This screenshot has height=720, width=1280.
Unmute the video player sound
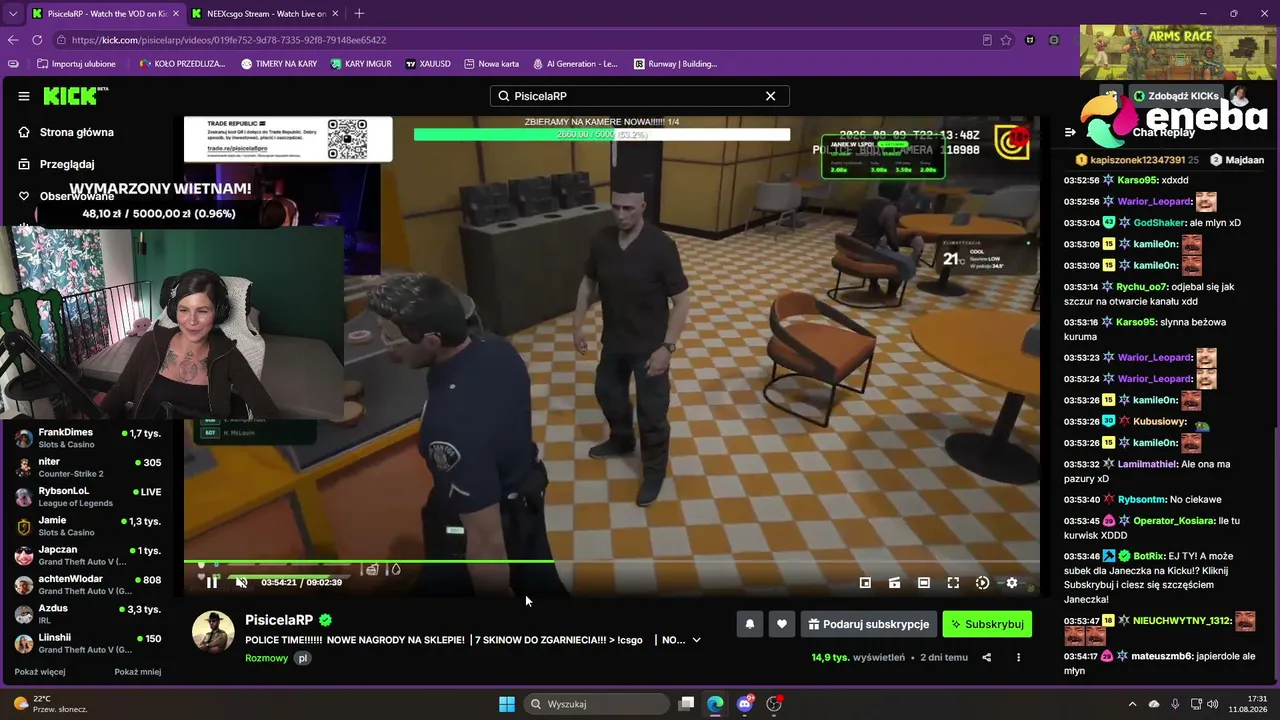[241, 583]
